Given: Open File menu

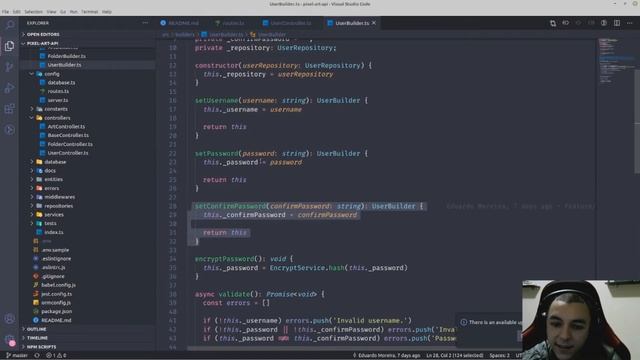Looking at the screenshot, I should [x=5, y=12].
